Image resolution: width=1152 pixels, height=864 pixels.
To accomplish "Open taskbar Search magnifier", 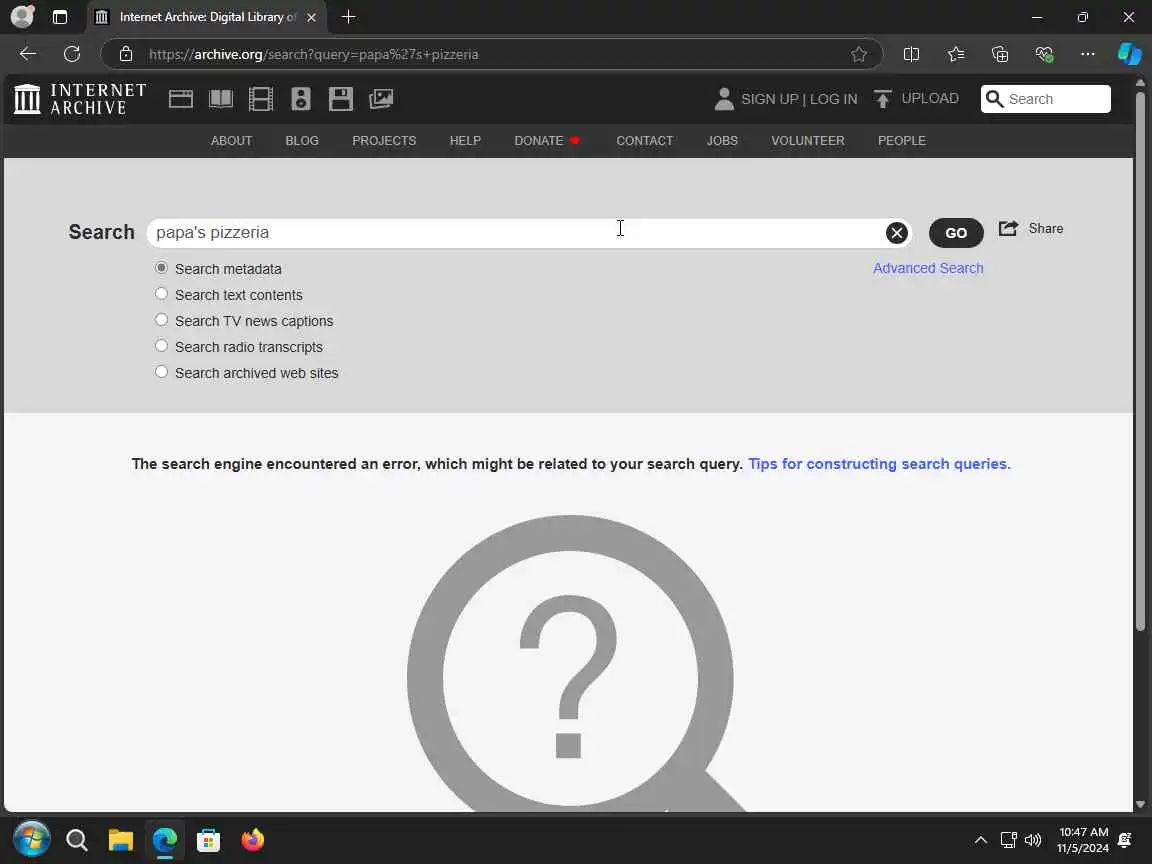I will click(x=76, y=839).
